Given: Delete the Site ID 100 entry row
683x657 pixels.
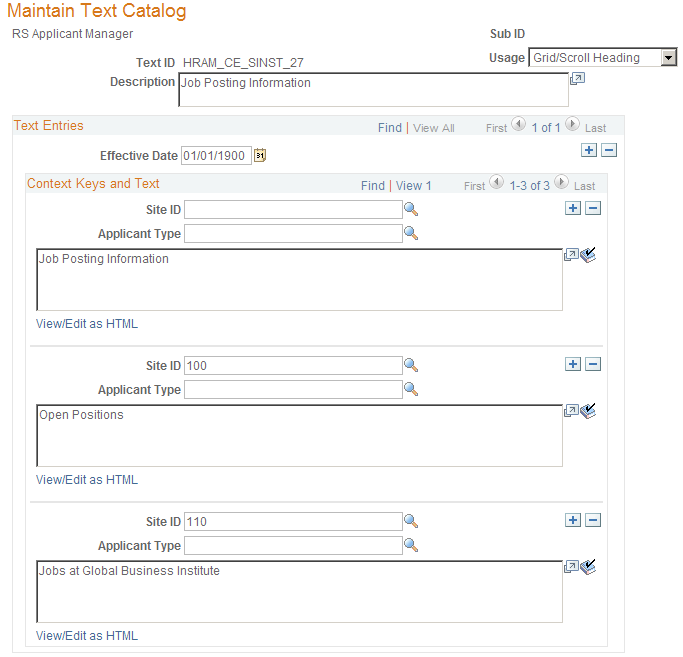Looking at the screenshot, I should coord(593,364).
